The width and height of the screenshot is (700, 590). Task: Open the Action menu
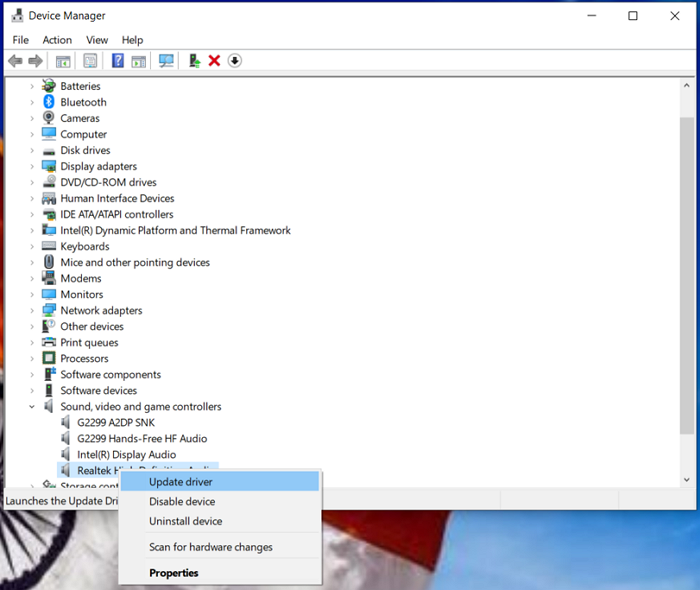tap(57, 40)
